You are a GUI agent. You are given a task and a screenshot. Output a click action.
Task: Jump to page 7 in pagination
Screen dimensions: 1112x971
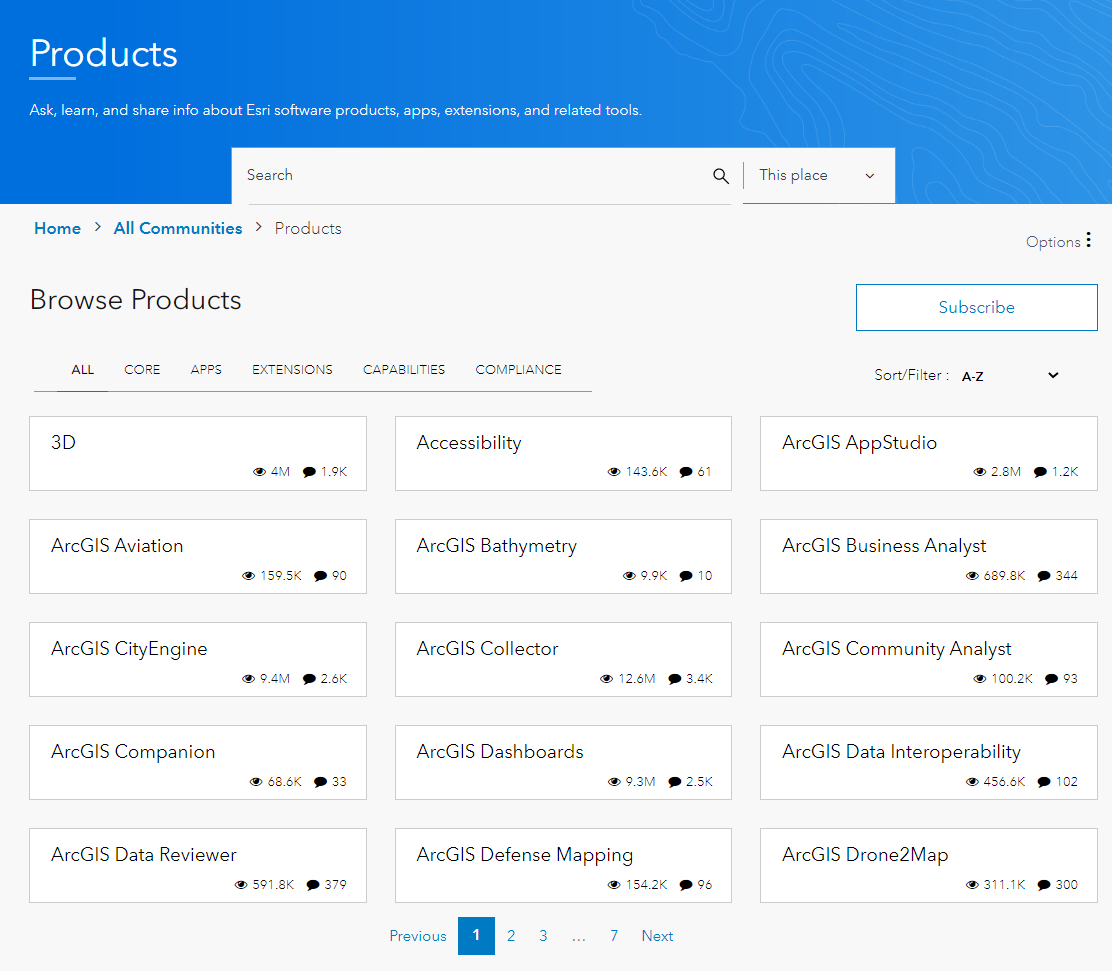[614, 936]
